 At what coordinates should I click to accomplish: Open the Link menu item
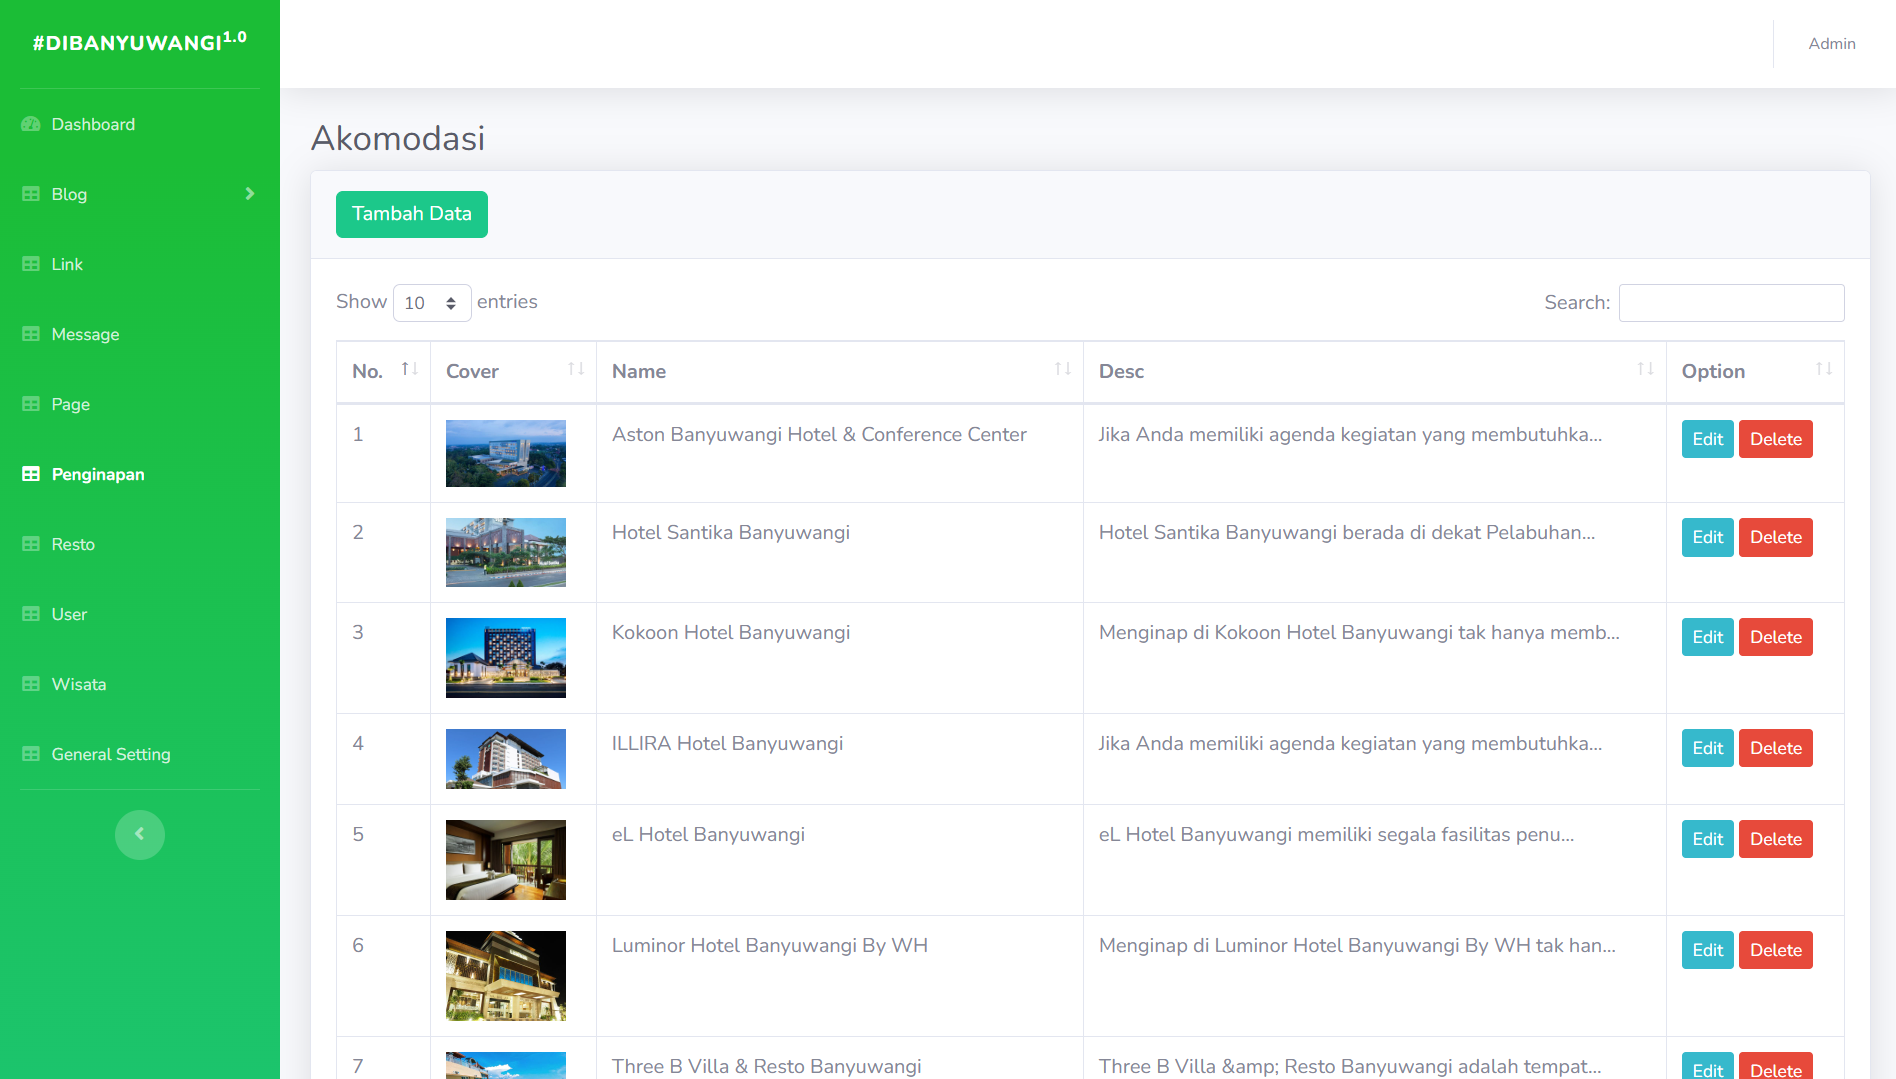tap(140, 264)
